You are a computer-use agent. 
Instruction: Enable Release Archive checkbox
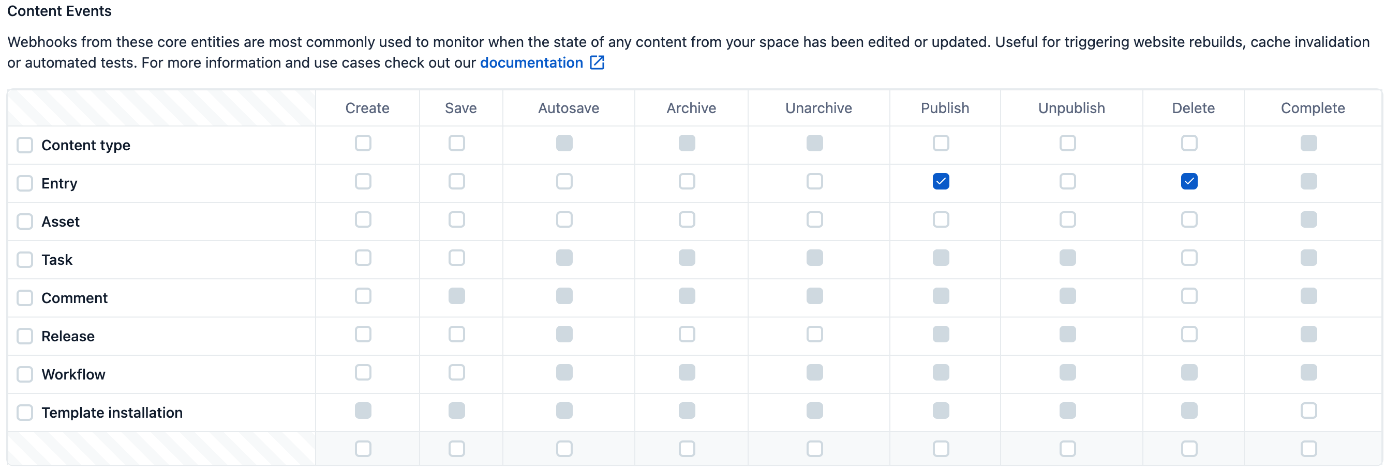click(x=687, y=334)
